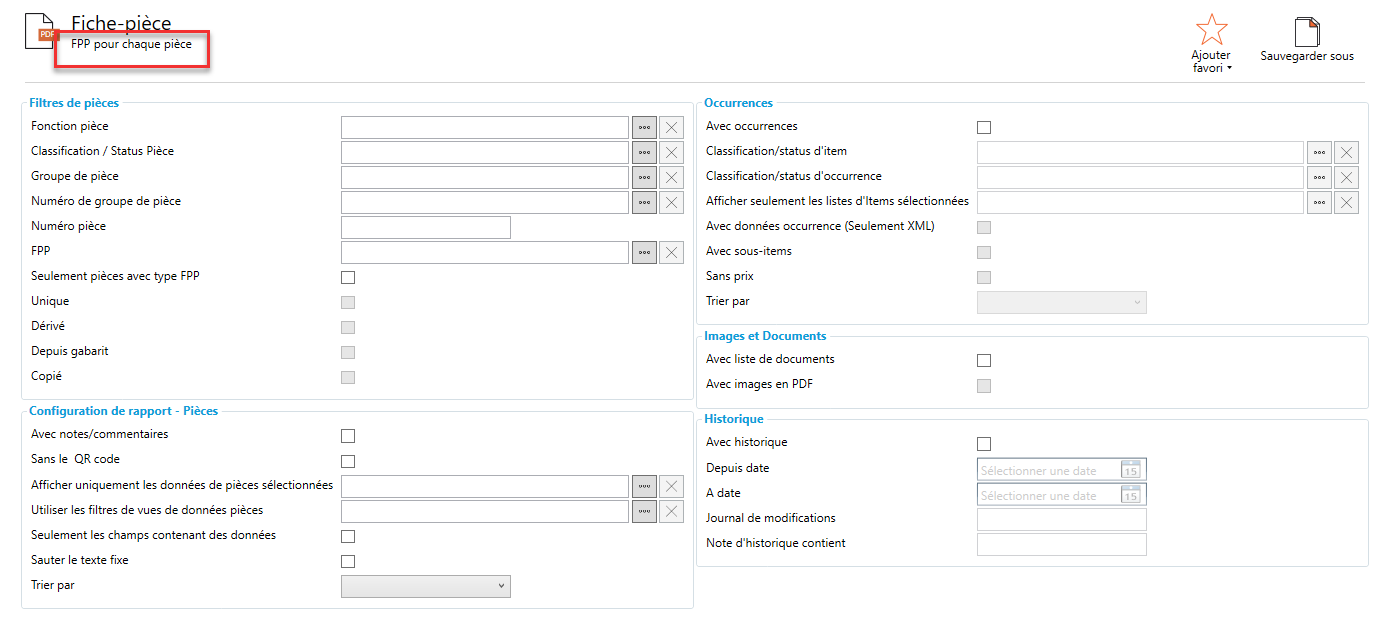Enable Avec historique checkbox

click(x=984, y=444)
